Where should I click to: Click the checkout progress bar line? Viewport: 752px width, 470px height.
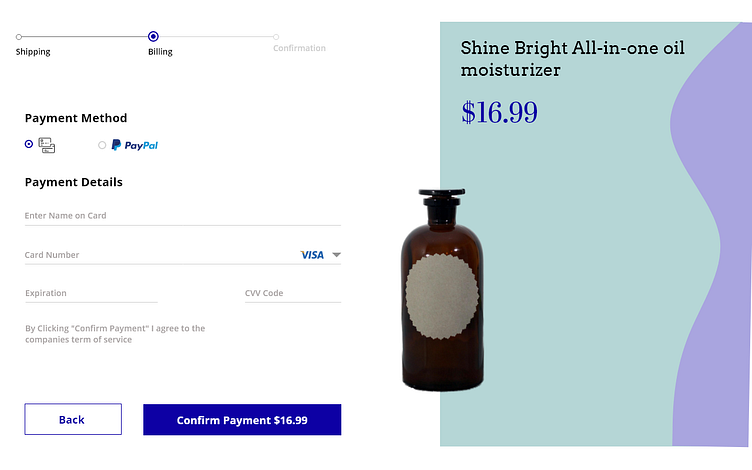85,37
